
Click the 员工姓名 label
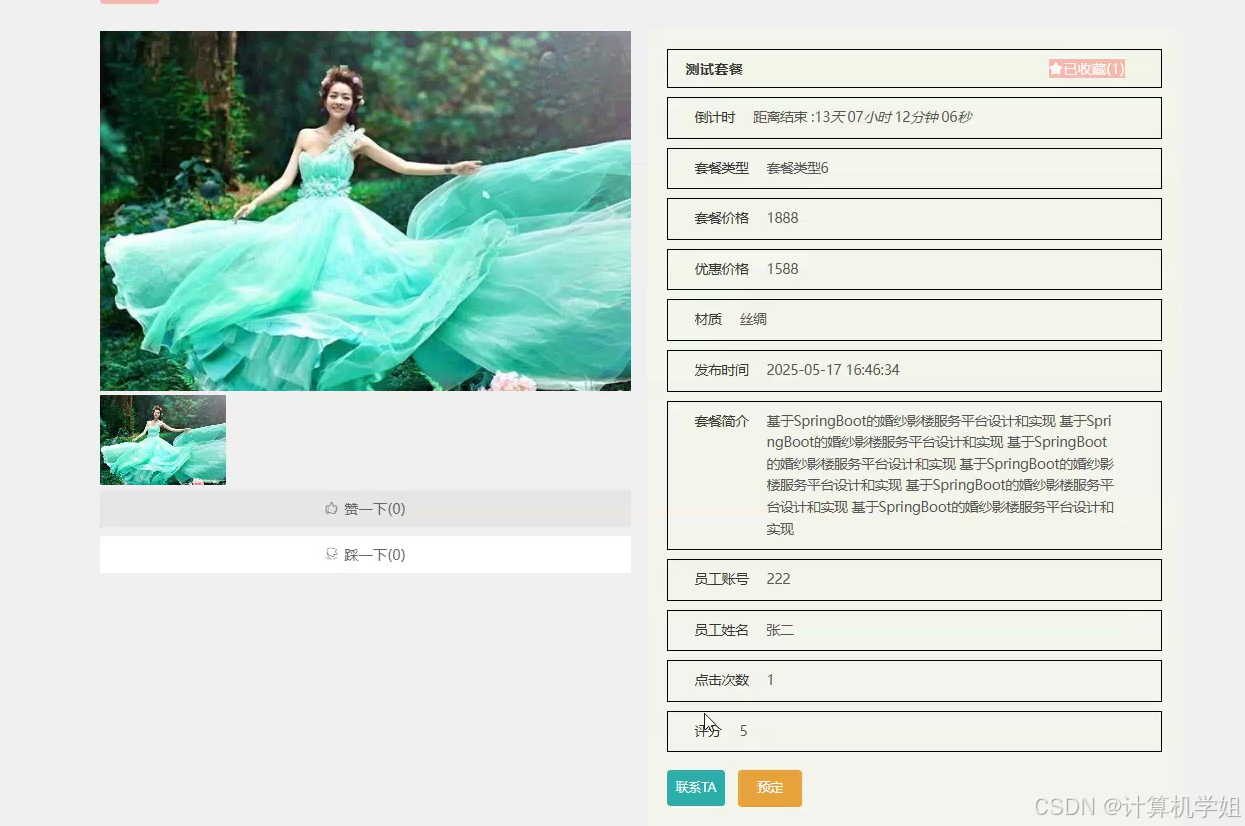(722, 630)
